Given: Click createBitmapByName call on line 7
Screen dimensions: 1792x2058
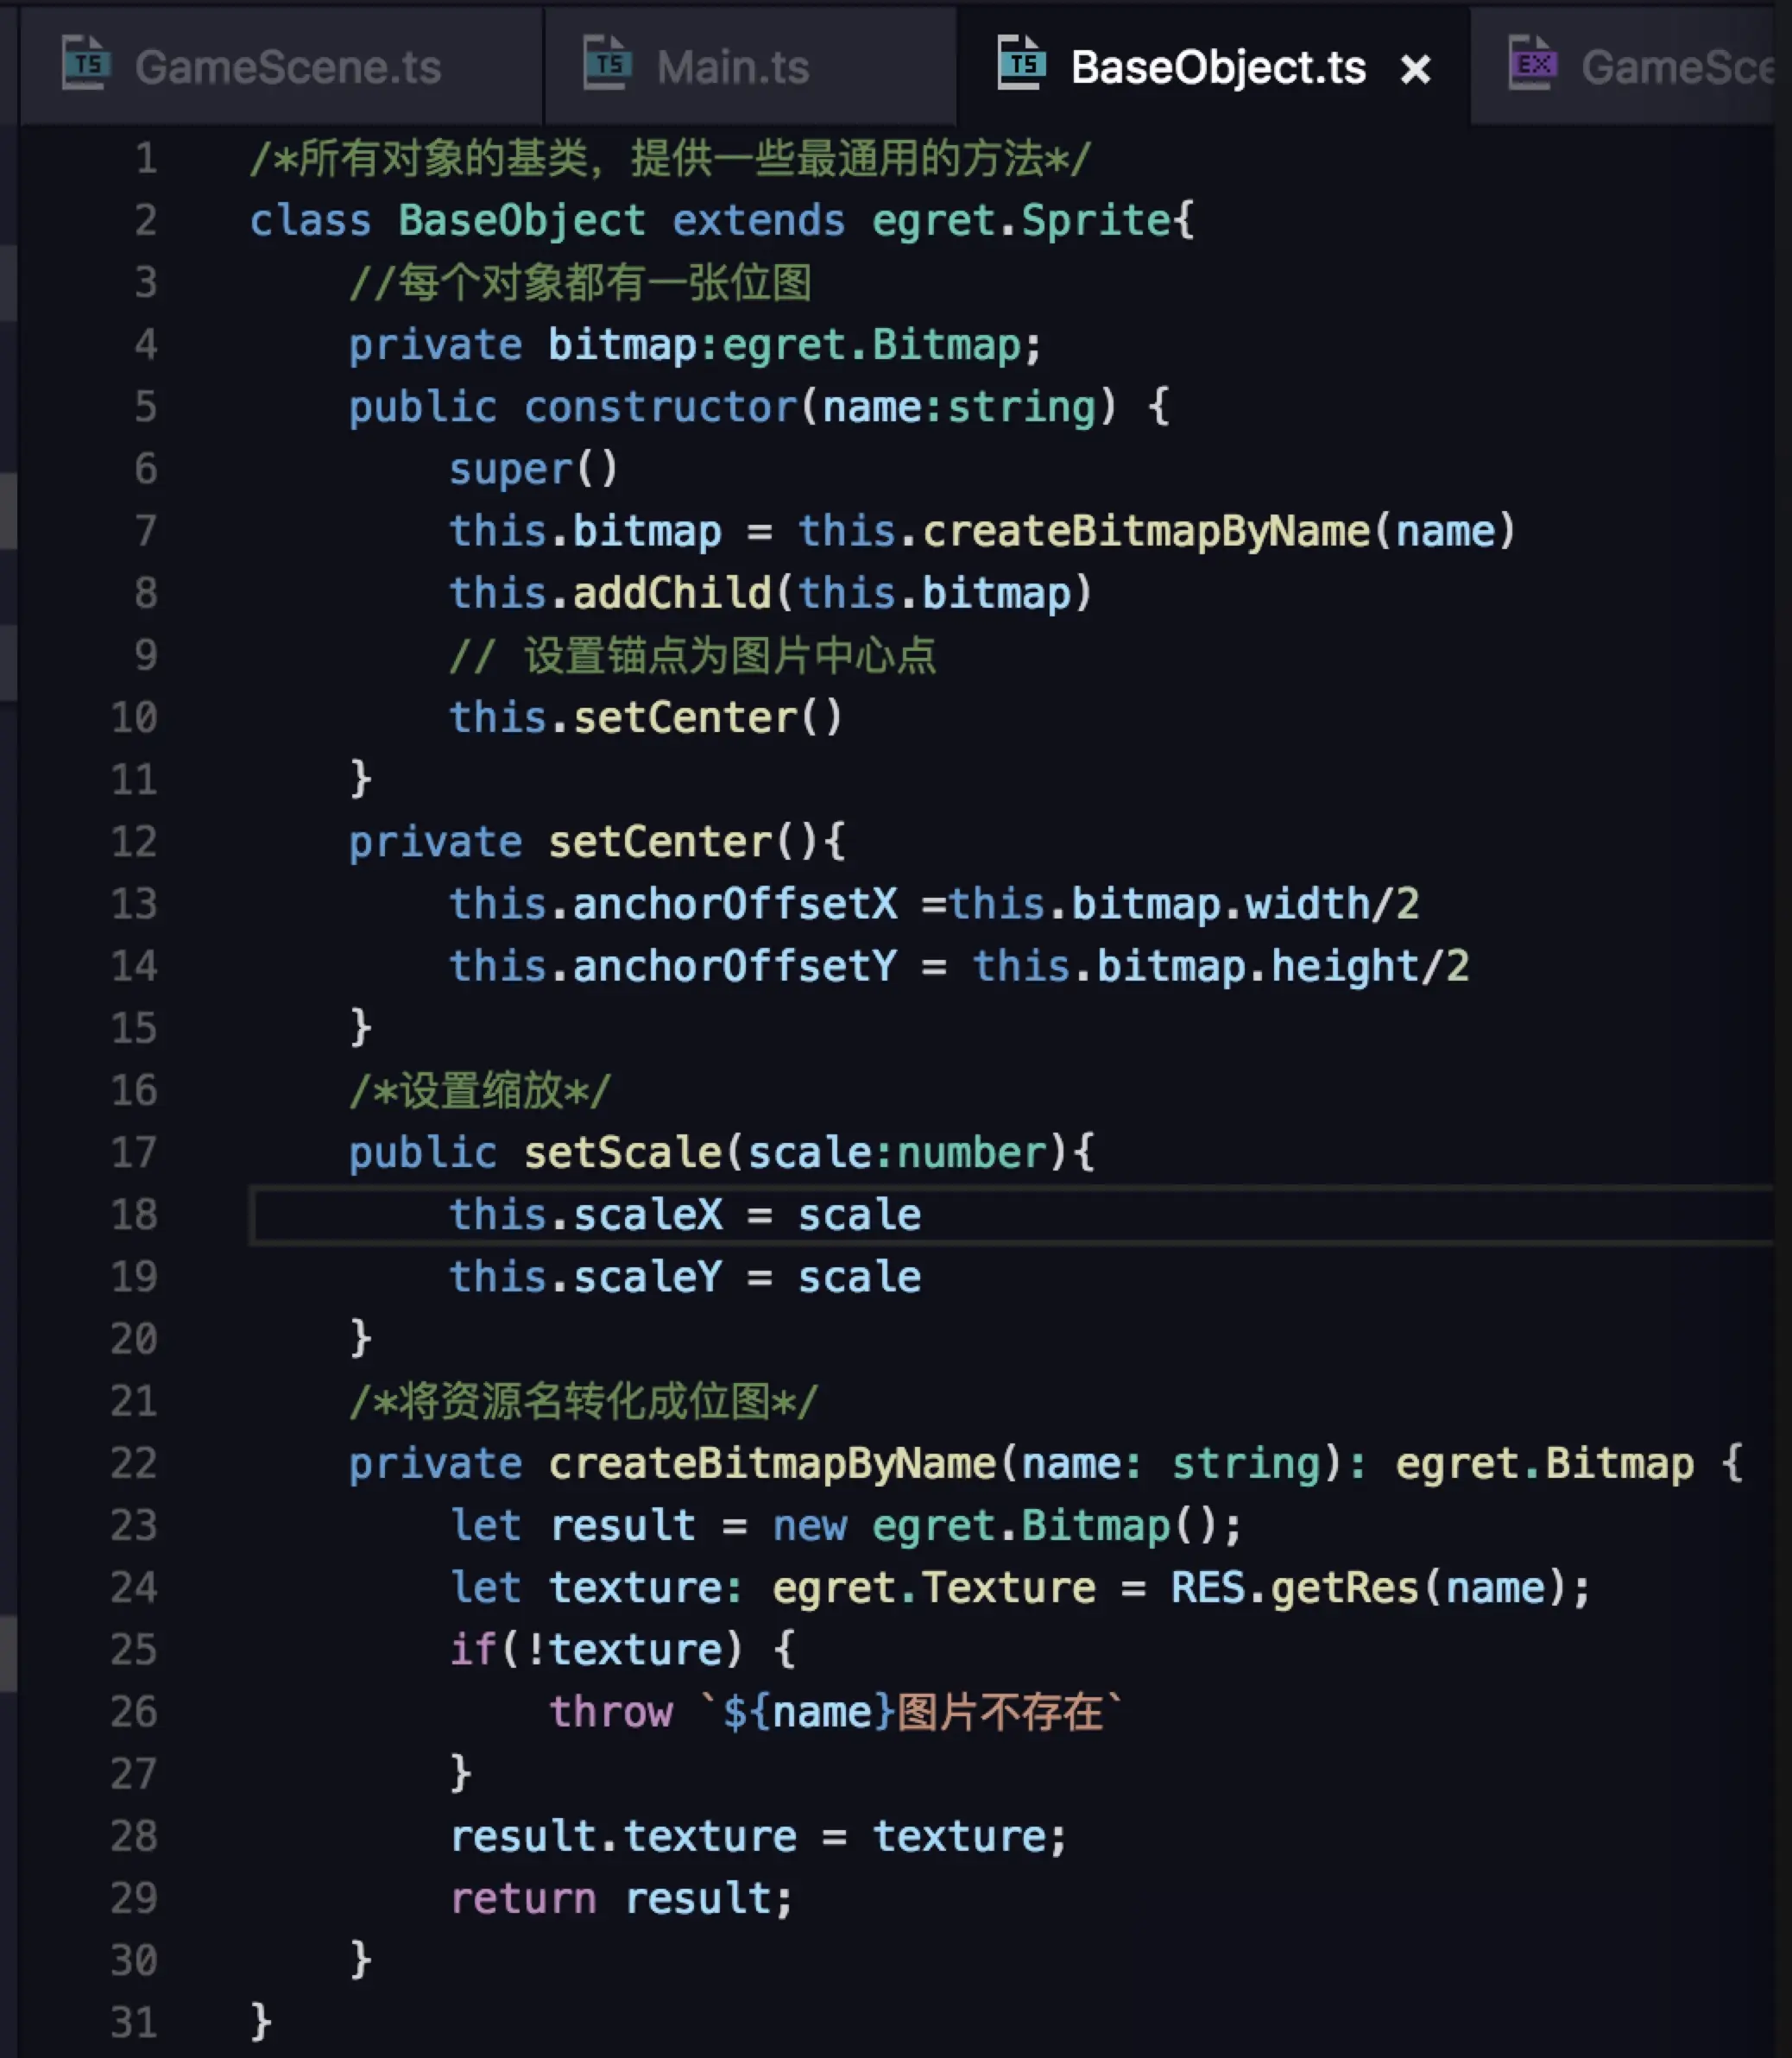Looking at the screenshot, I should (x=1145, y=531).
